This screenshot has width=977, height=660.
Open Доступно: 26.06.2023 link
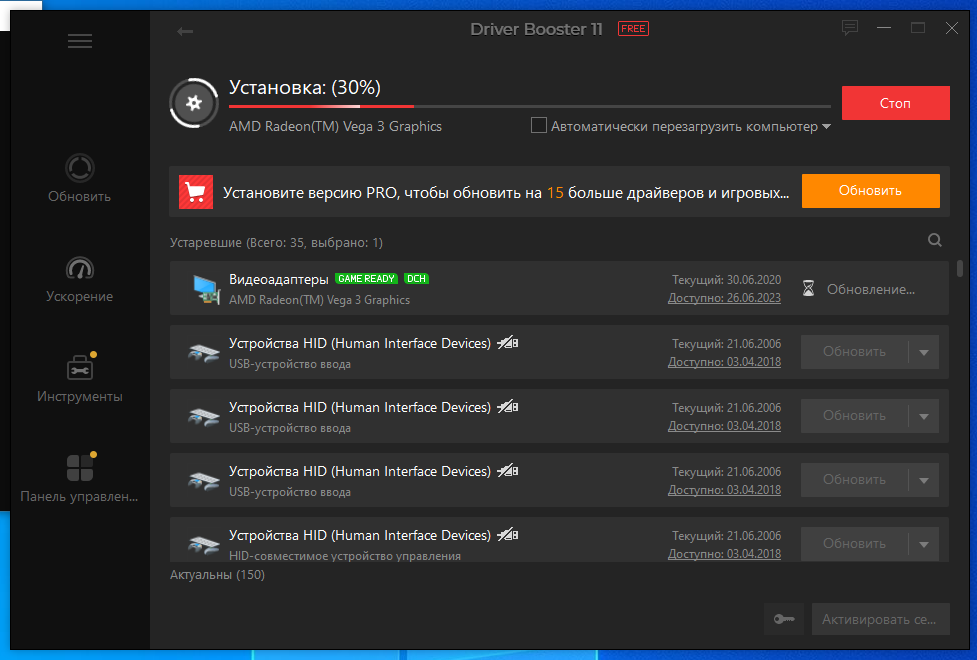724,298
